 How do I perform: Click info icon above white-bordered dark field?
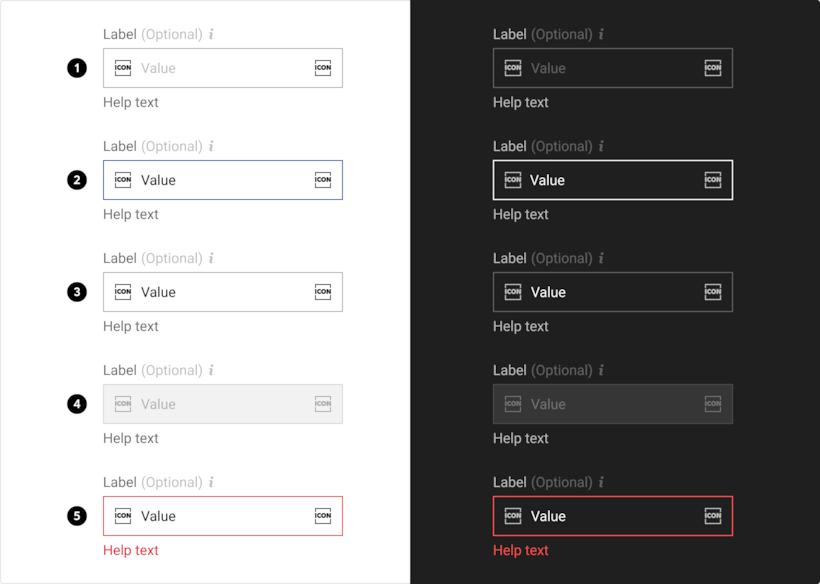(601, 146)
